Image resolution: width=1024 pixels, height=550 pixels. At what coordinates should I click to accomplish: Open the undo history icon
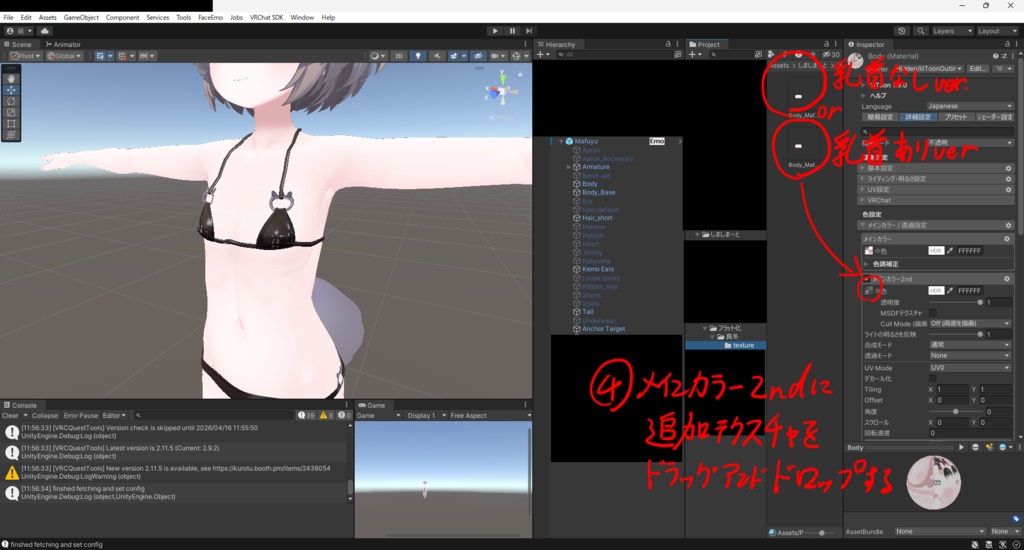902,31
